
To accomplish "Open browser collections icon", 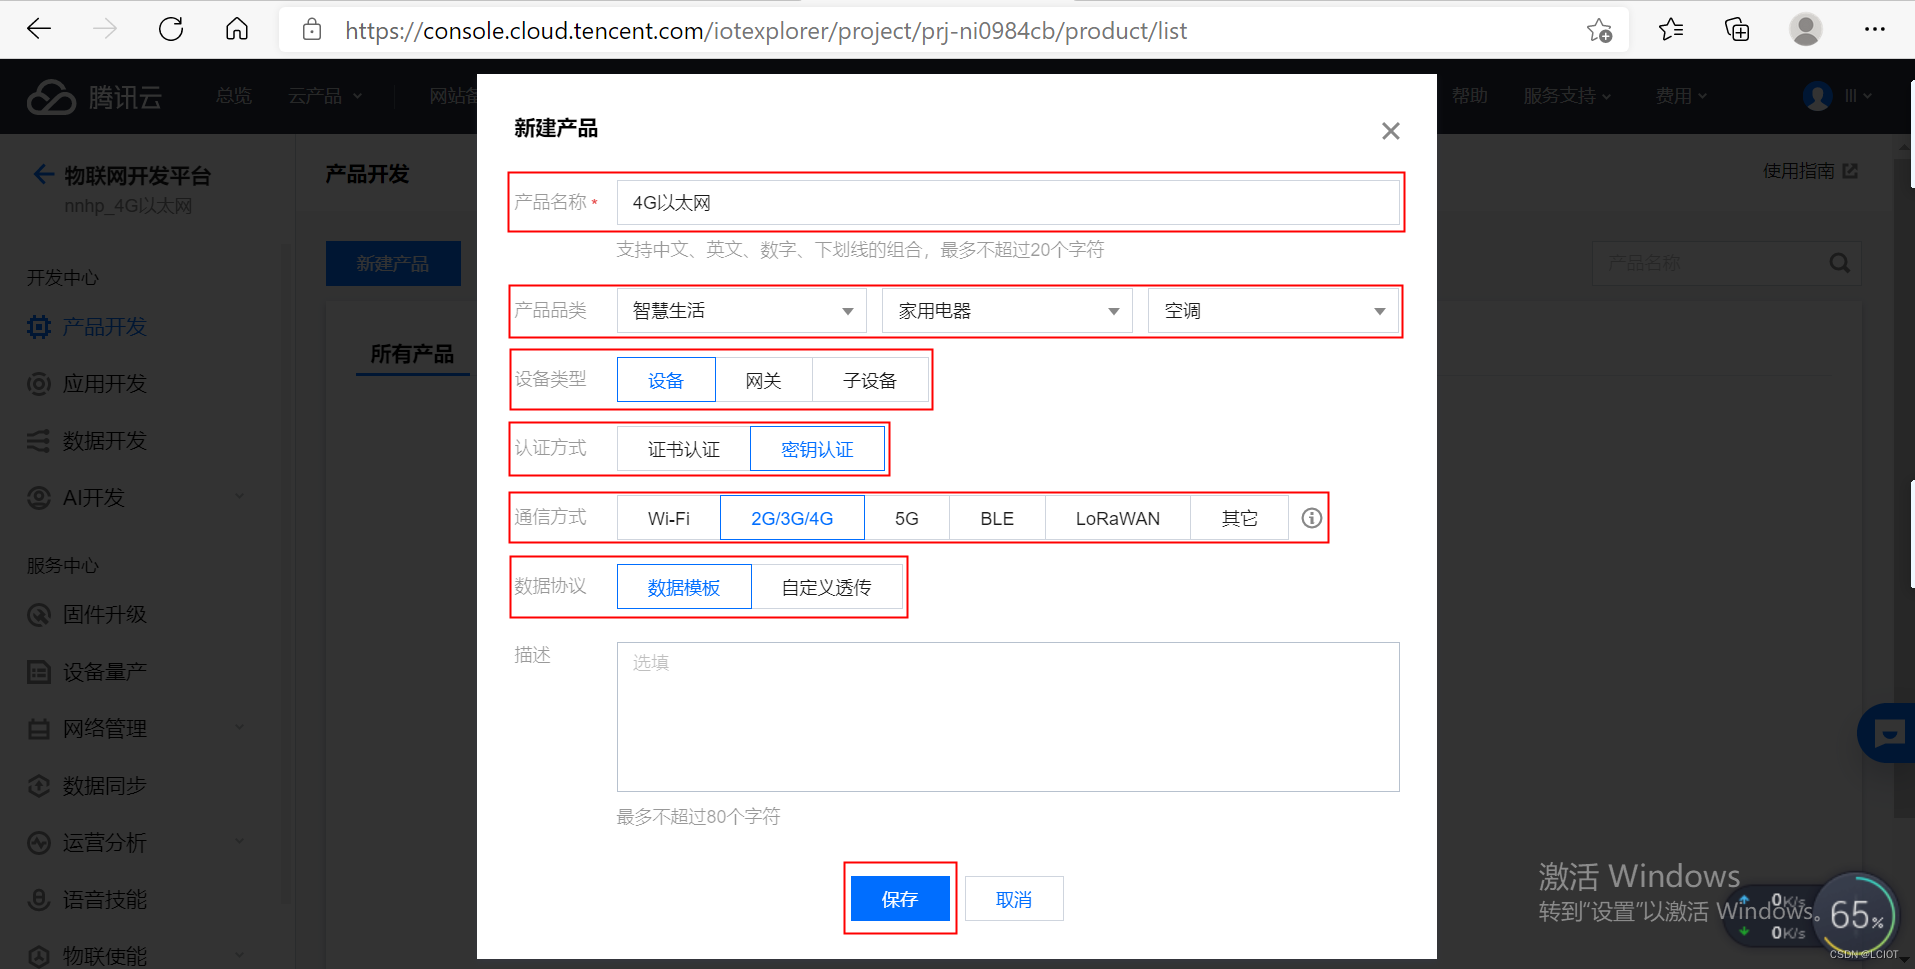I will [x=1737, y=30].
